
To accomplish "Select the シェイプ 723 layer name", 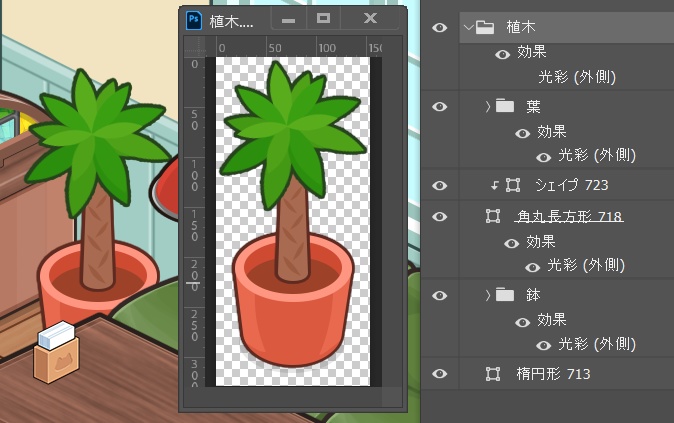I will [572, 185].
